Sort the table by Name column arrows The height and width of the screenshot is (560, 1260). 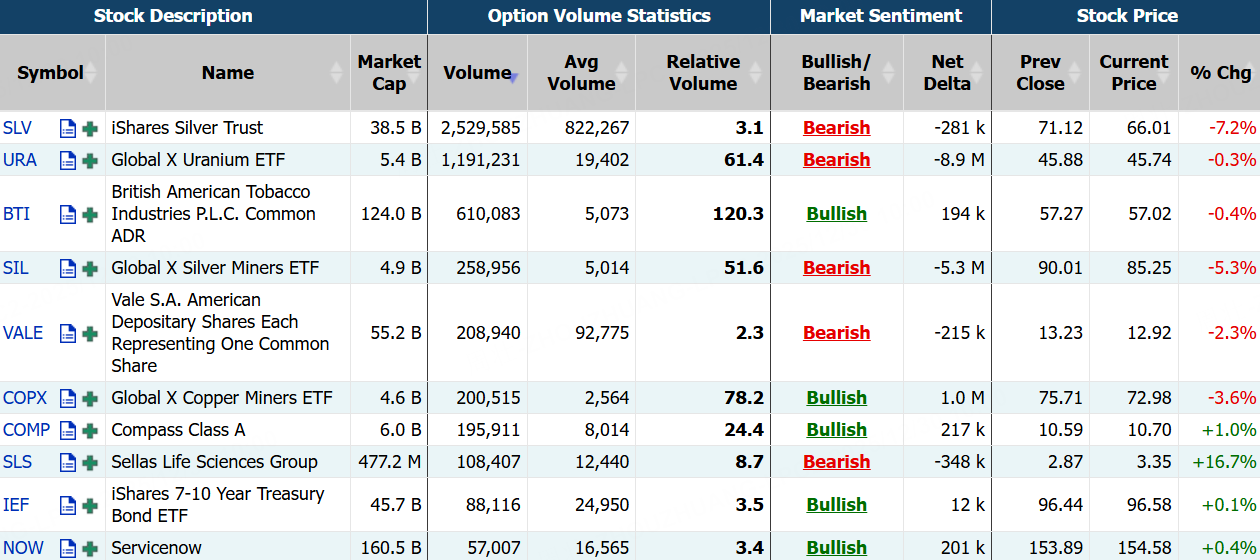pos(336,73)
